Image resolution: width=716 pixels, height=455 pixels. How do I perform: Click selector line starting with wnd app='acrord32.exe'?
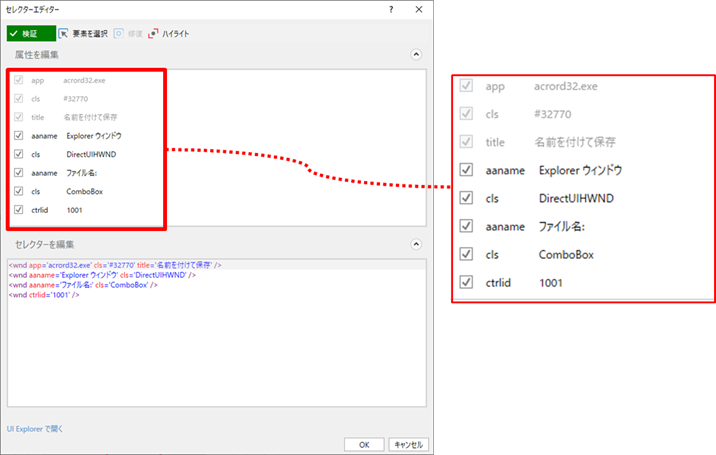pos(115,265)
